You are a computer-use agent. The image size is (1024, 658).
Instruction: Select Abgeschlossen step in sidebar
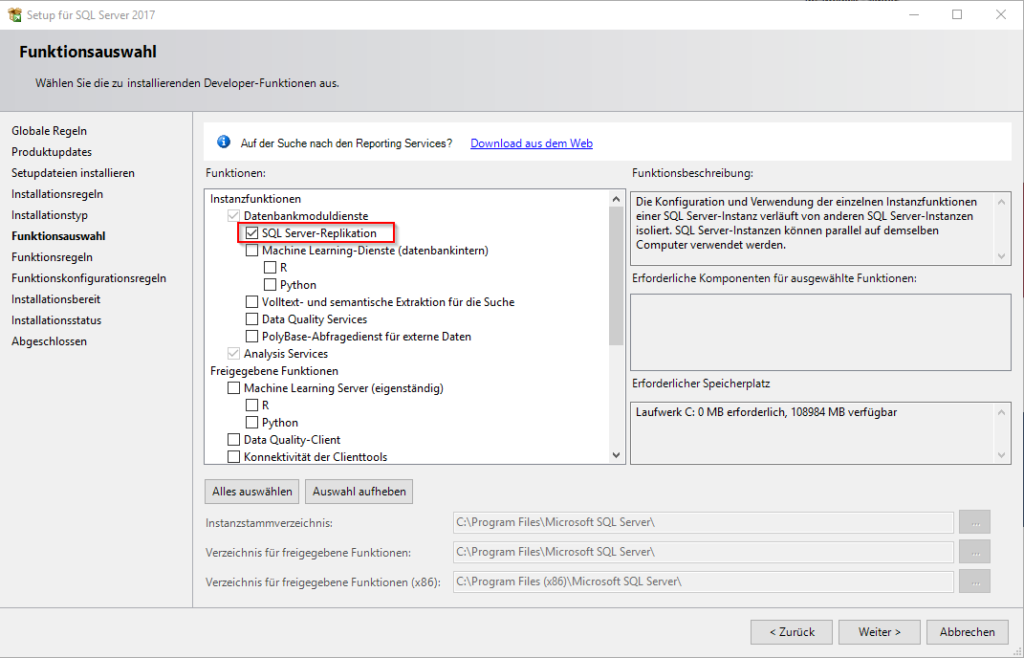coord(49,341)
